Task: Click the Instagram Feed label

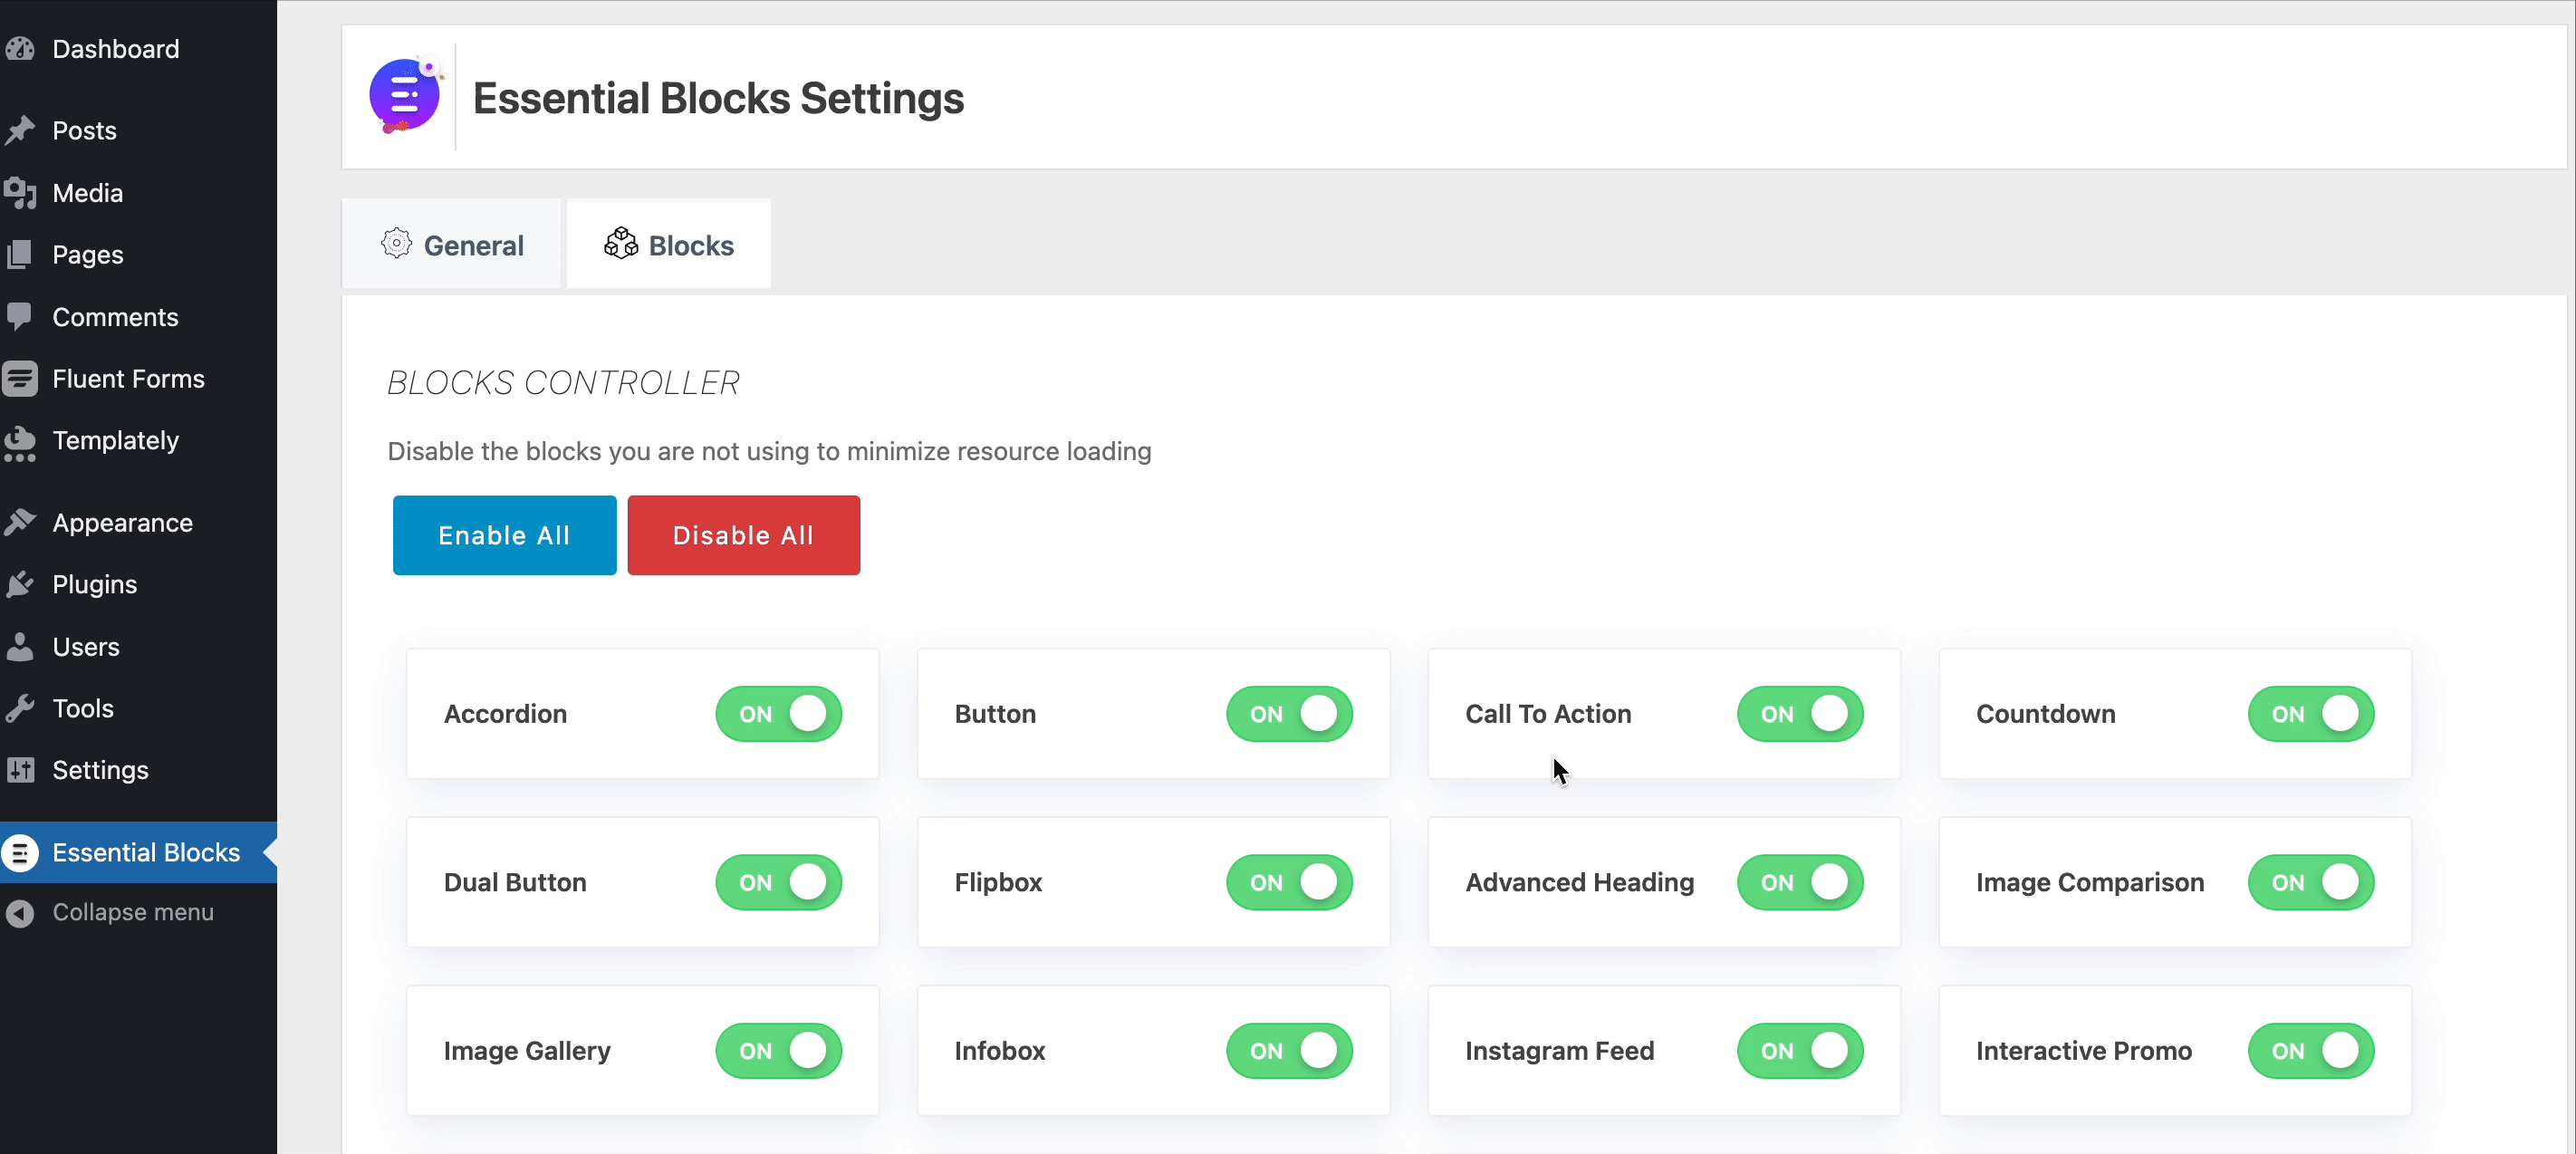Action: coord(1559,1050)
